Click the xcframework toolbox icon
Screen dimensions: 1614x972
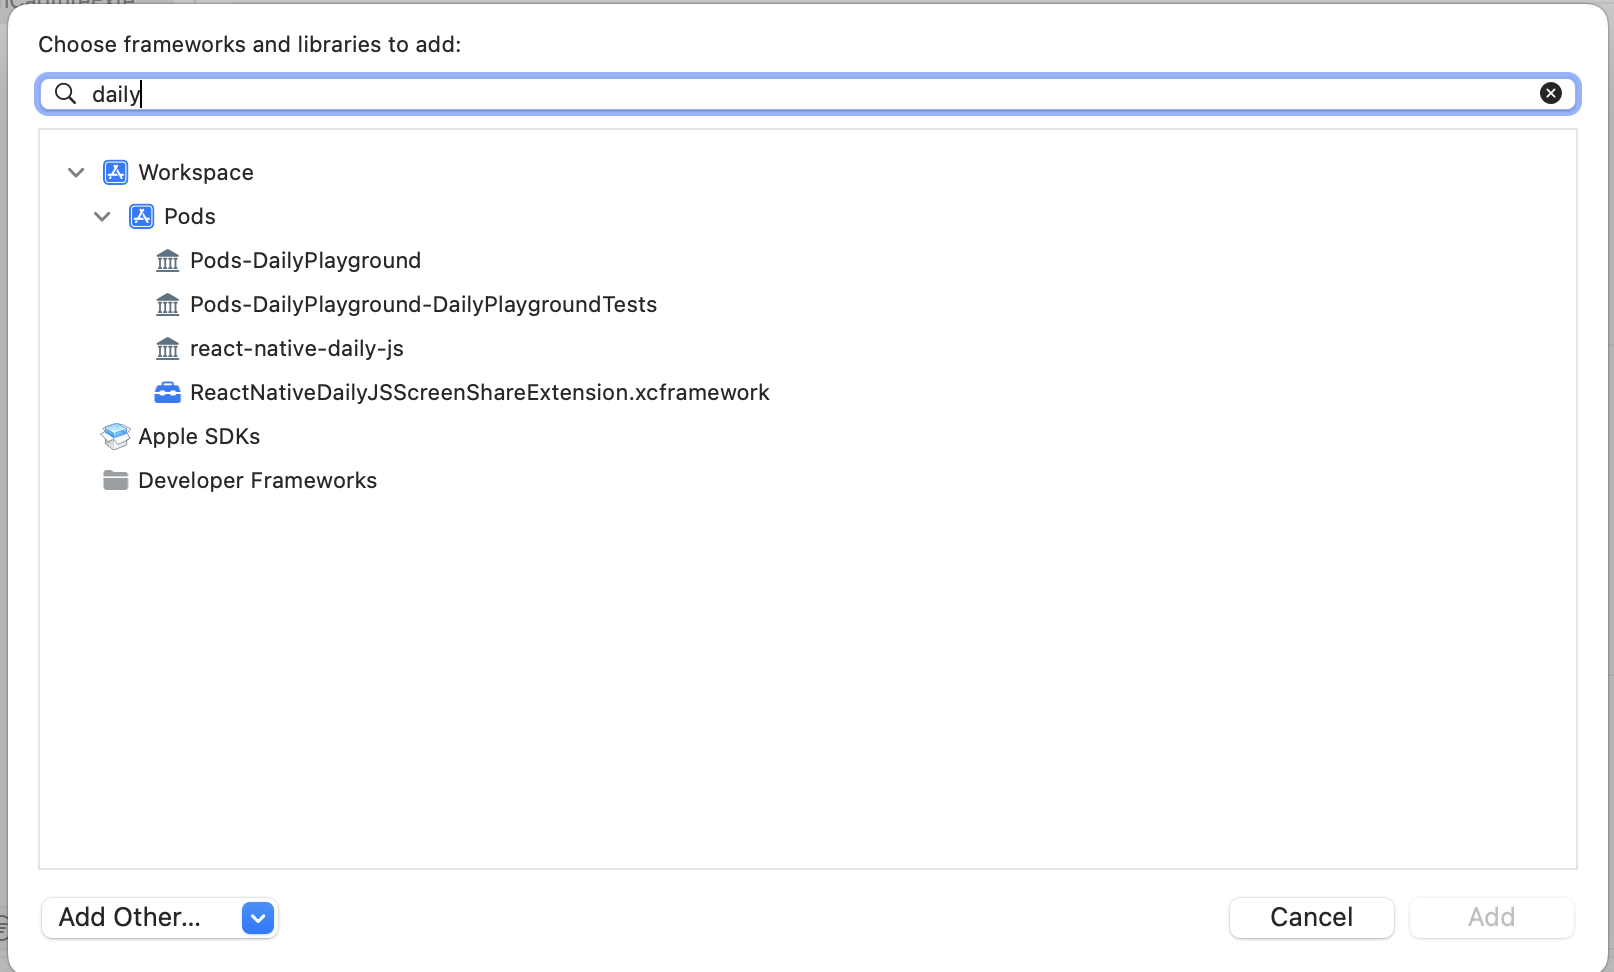click(x=168, y=393)
